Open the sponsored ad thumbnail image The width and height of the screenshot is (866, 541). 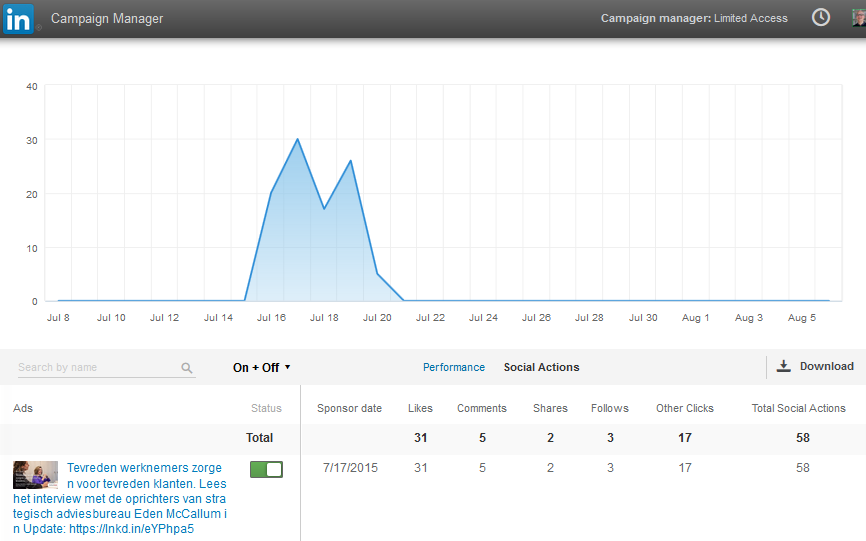[35, 474]
